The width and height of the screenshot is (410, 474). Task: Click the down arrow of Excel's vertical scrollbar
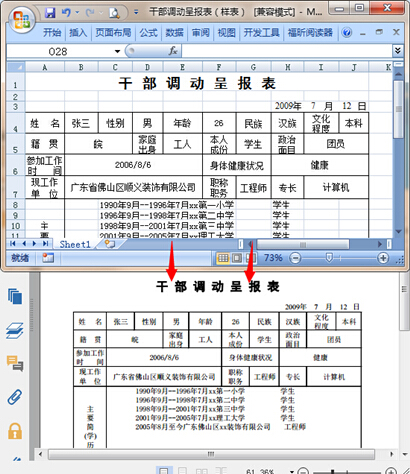398,231
